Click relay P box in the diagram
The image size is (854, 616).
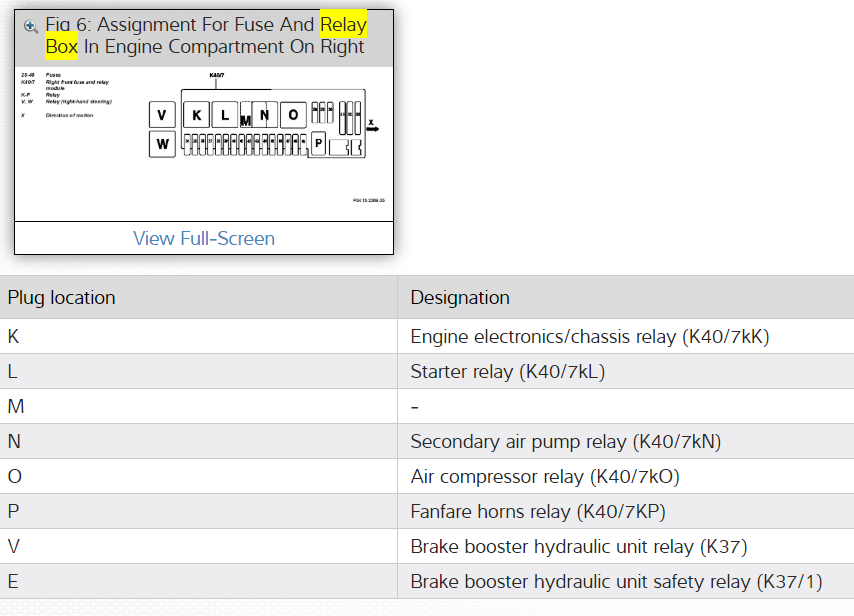(318, 144)
